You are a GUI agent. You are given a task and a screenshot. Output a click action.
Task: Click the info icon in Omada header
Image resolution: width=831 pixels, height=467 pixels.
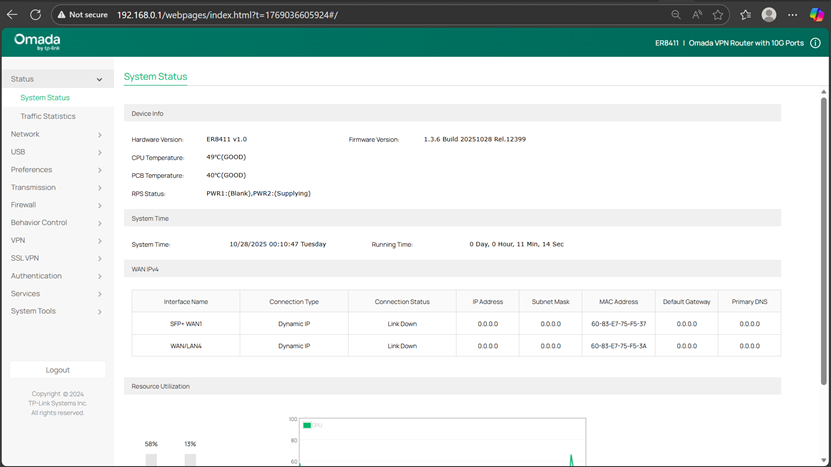point(815,43)
